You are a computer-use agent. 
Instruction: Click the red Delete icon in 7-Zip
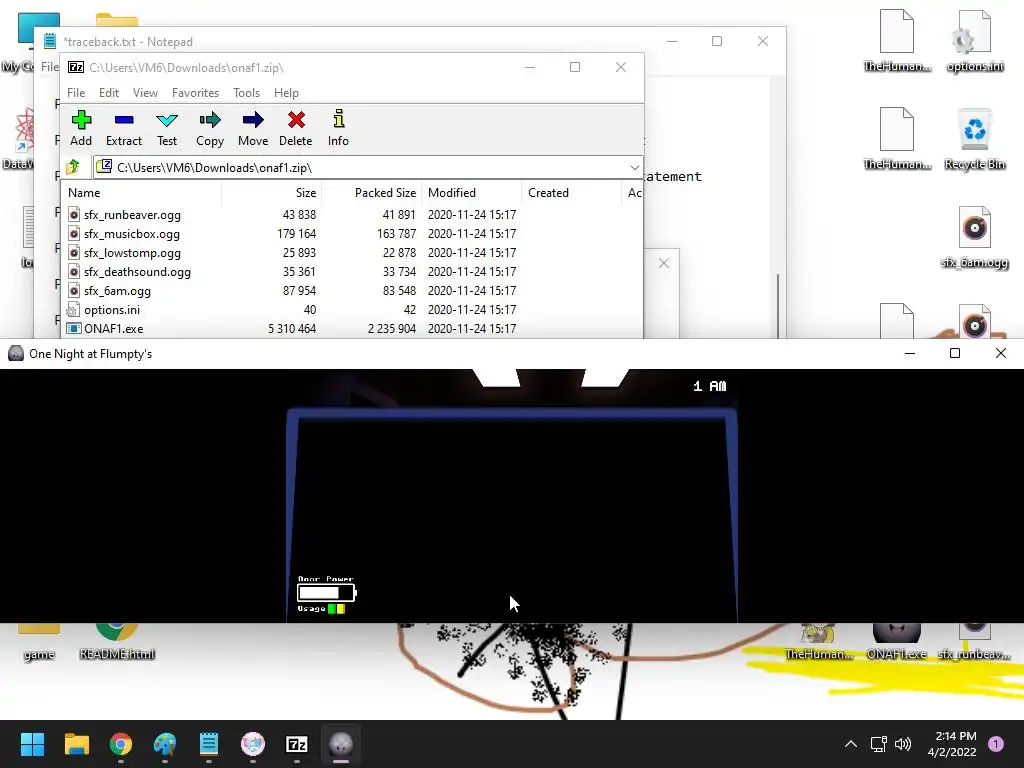pyautogui.click(x=296, y=128)
